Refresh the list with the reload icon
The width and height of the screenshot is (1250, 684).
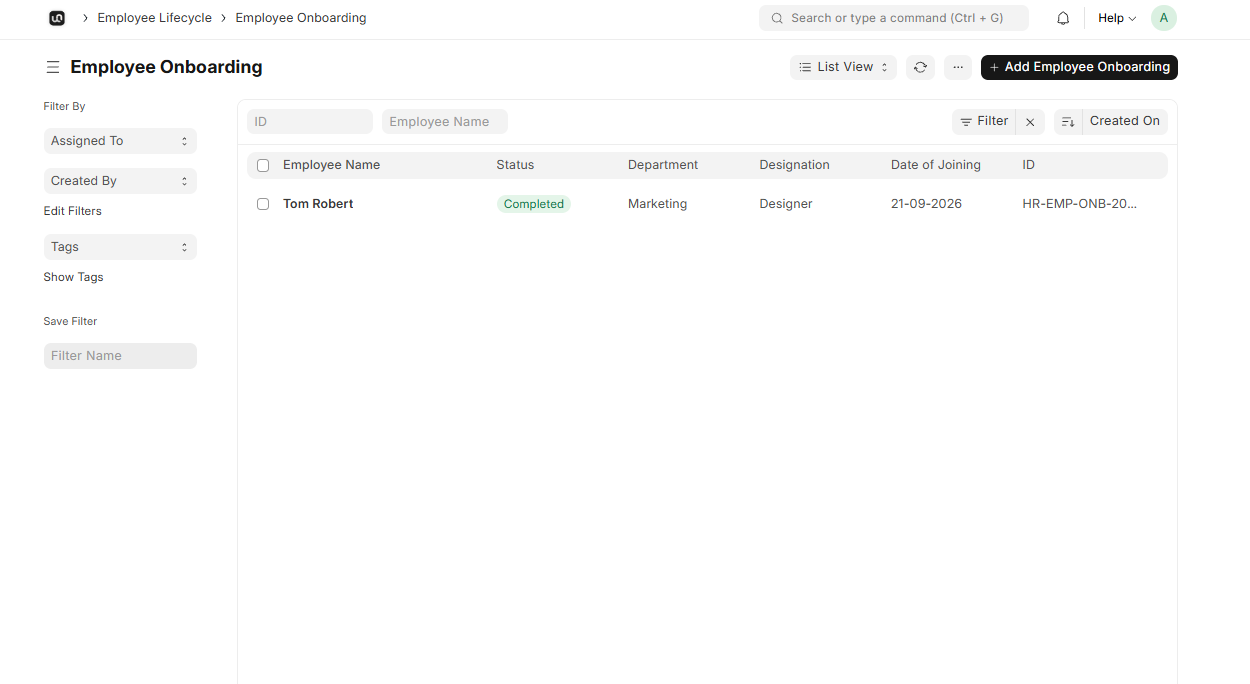[x=920, y=67]
